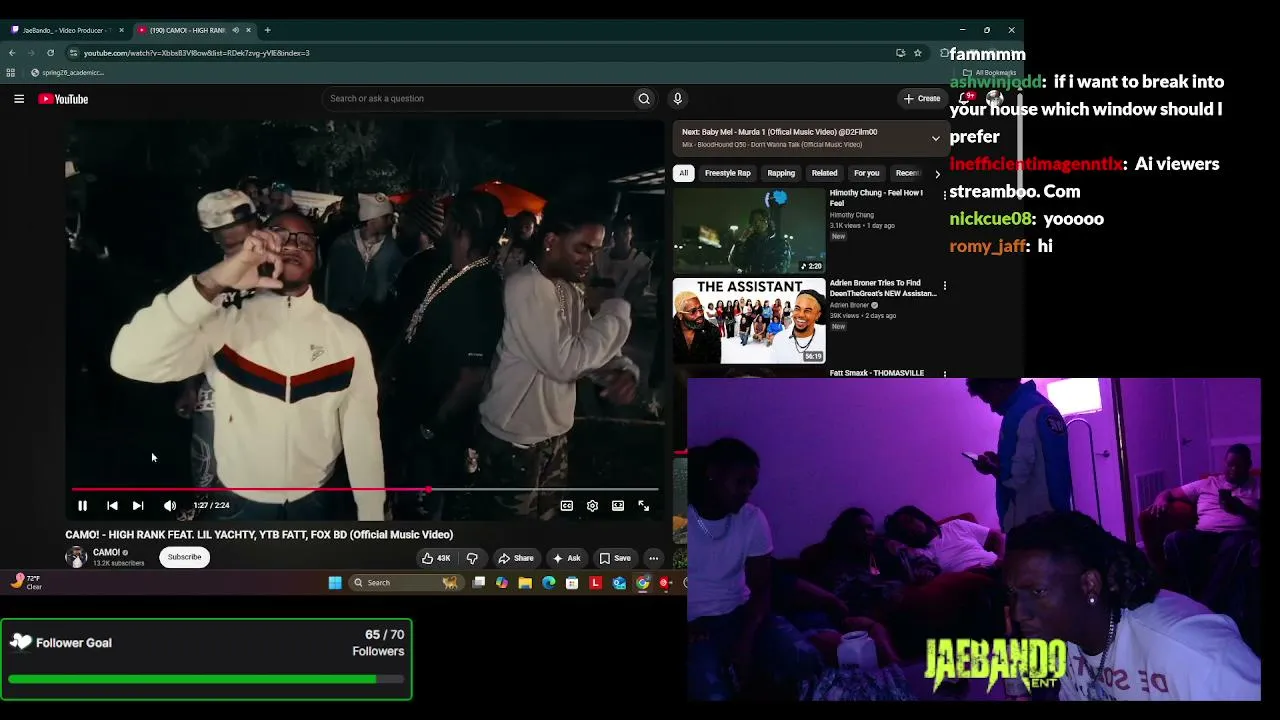Screen dimensions: 1280x720
Task: Mute the video volume speaker icon
Action: point(170,506)
